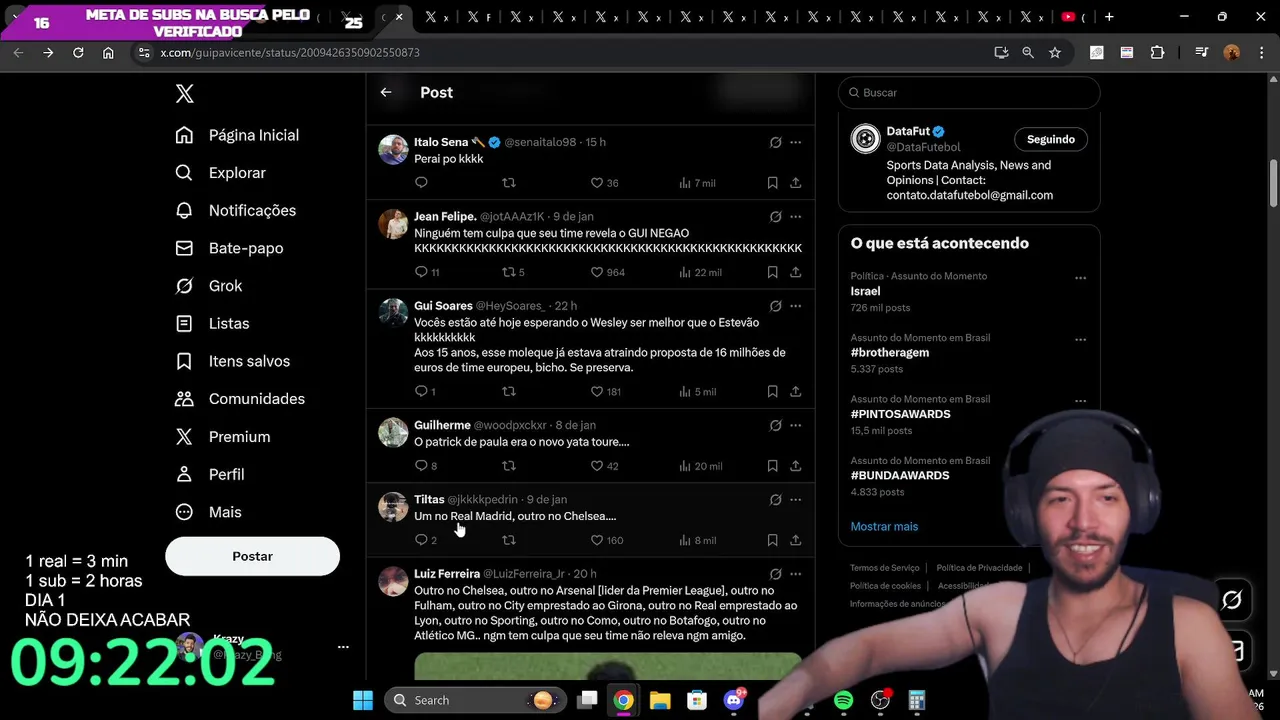Viewport: 1280px width, 720px height.
Task: Like Jean Felipe's post with 964 likes
Action: coord(607,272)
